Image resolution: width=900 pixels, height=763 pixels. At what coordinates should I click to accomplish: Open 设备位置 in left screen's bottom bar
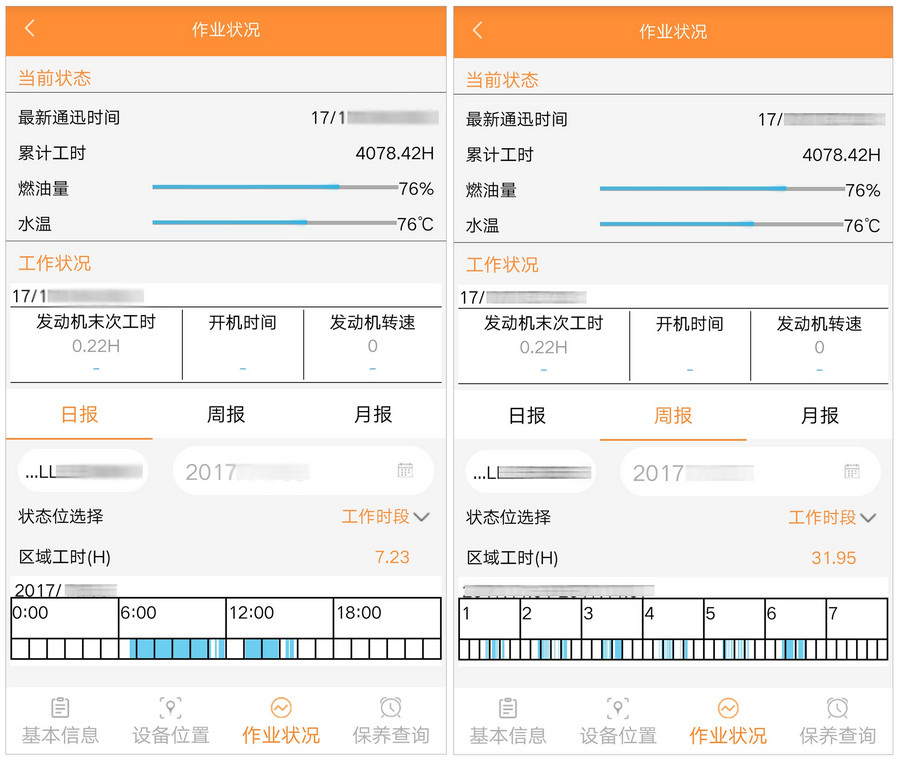(x=171, y=722)
